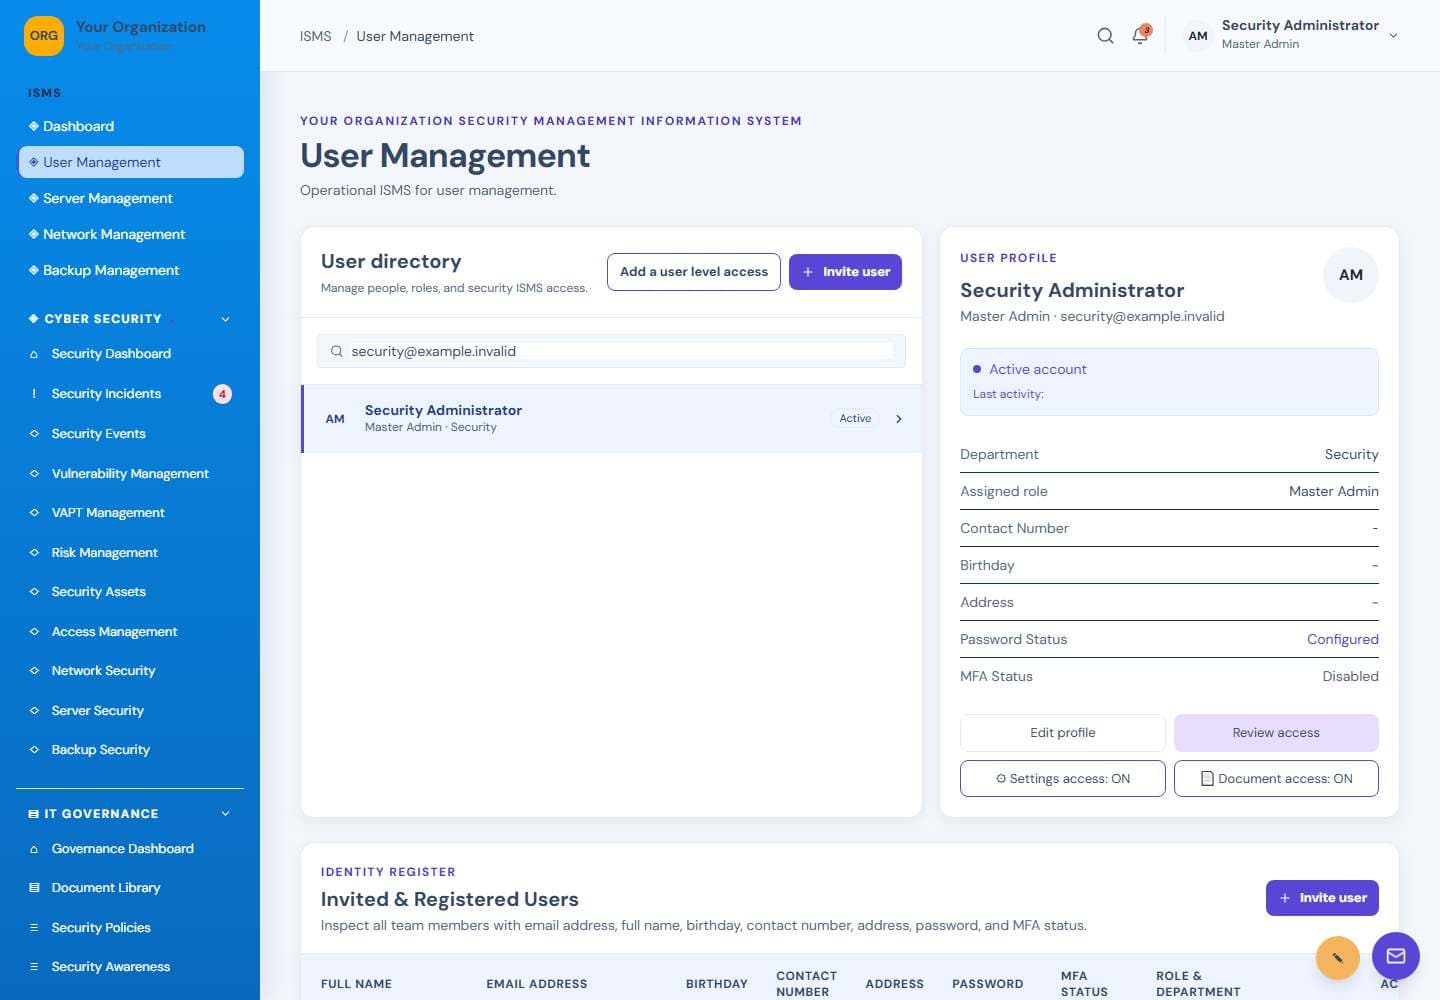
Task: Click the Review access button
Action: [x=1276, y=733]
